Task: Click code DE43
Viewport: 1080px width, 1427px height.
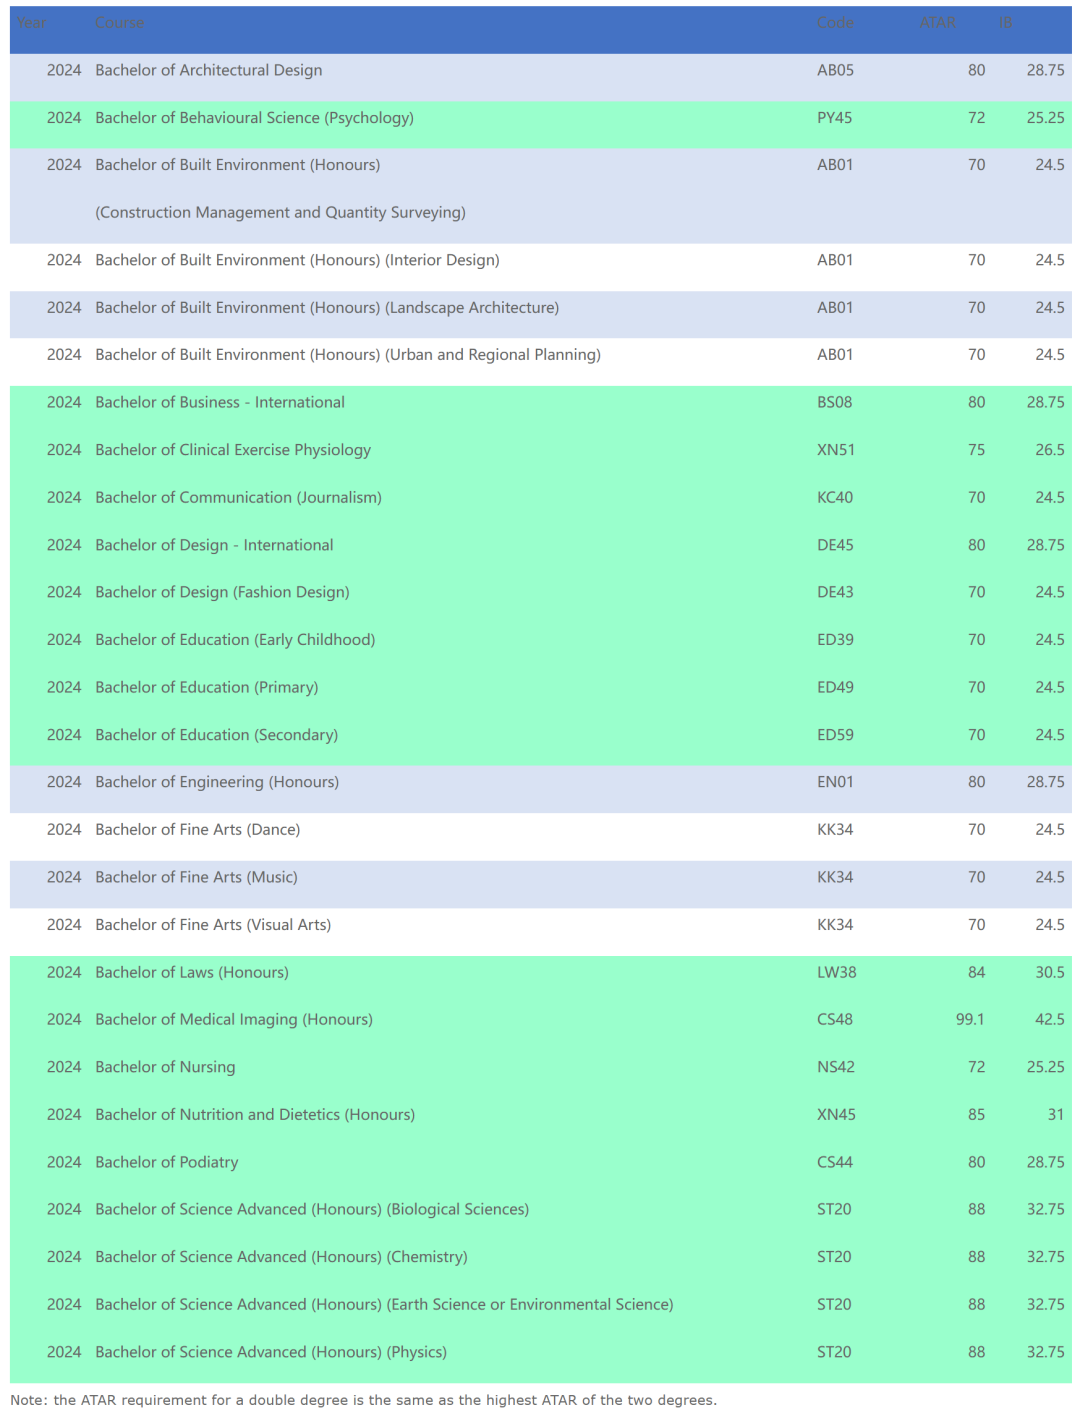Action: tap(835, 592)
